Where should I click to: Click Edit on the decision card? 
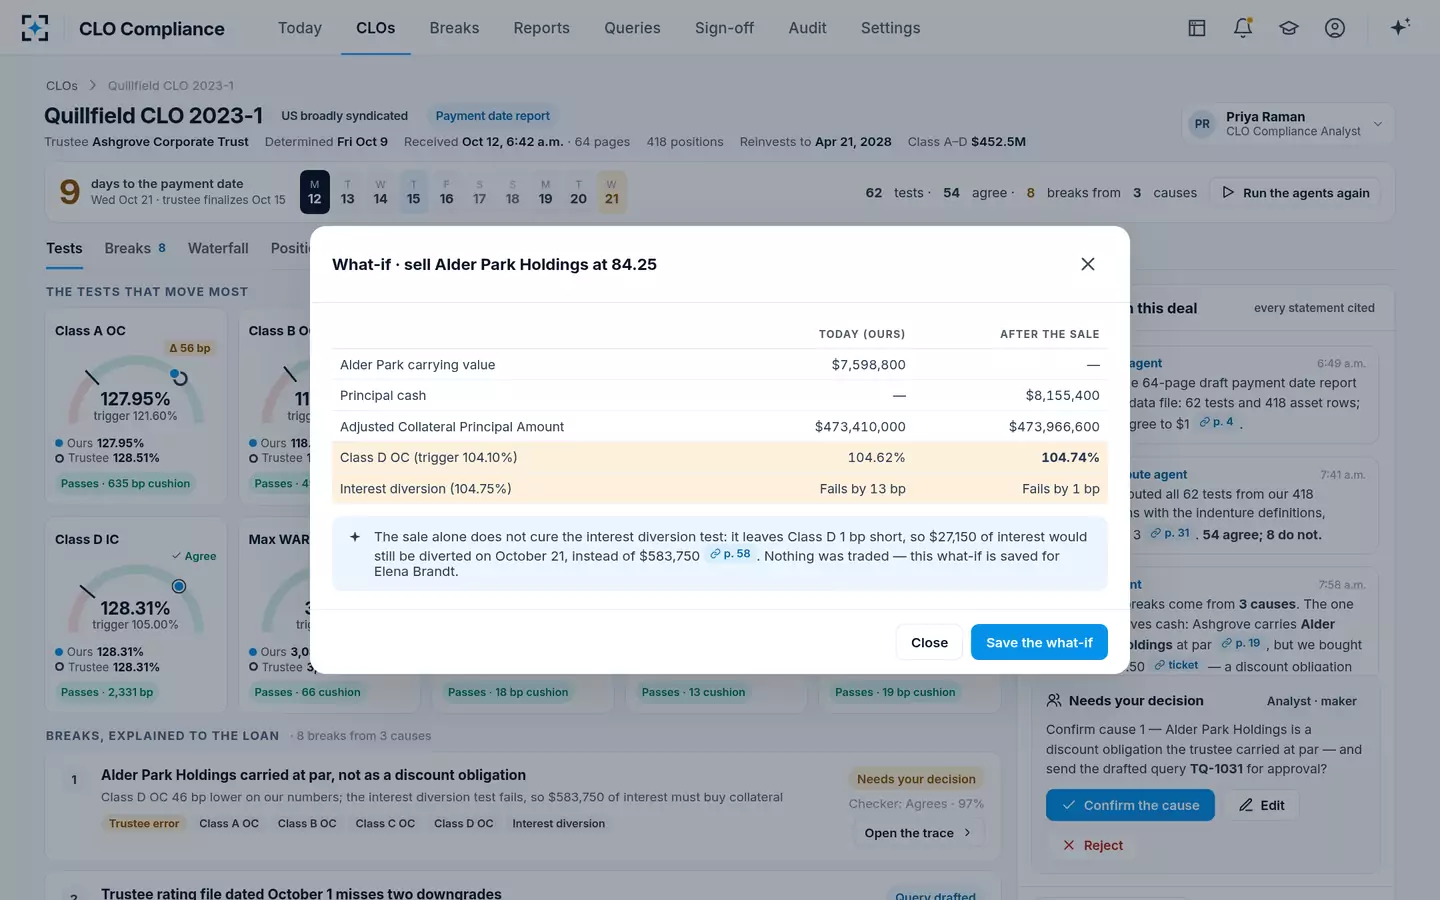tap(1261, 805)
